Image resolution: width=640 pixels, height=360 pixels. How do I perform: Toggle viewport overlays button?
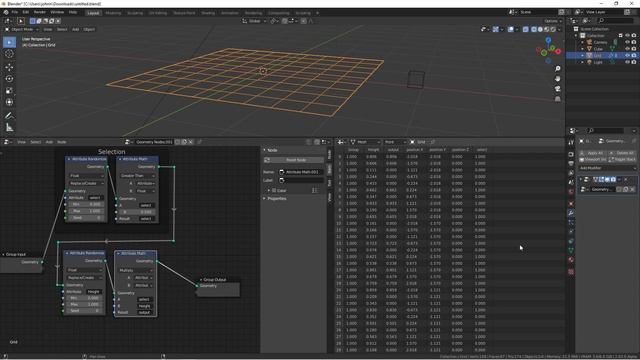511,29
